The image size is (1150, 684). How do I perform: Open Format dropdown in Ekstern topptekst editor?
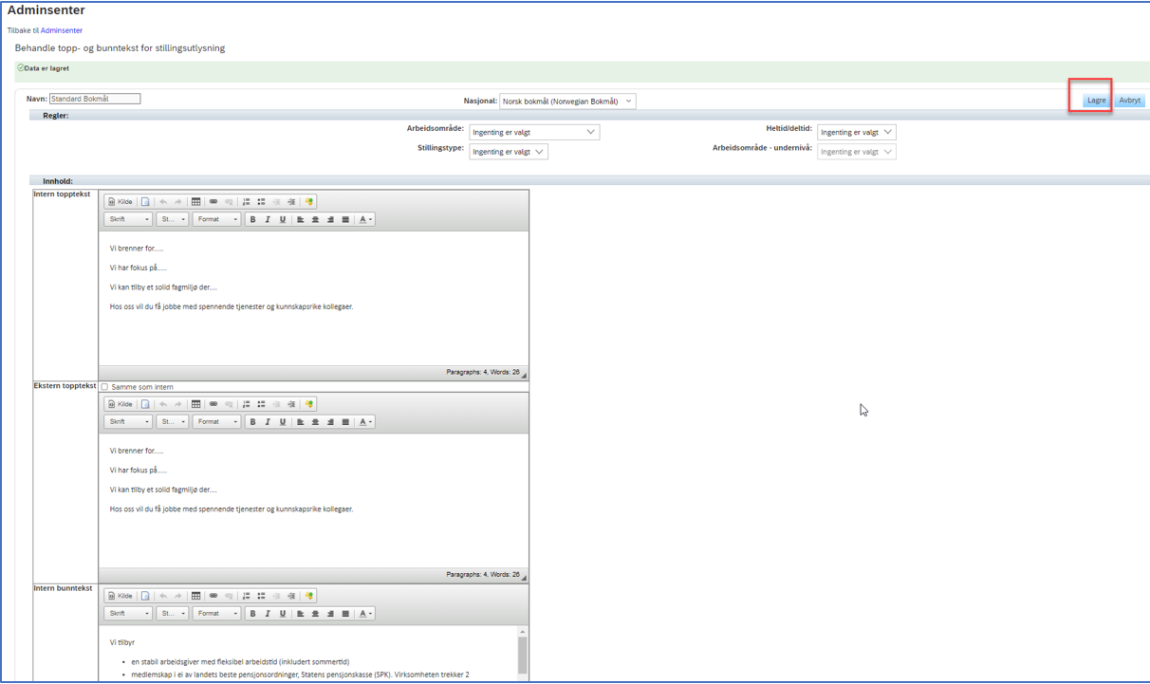click(216, 422)
